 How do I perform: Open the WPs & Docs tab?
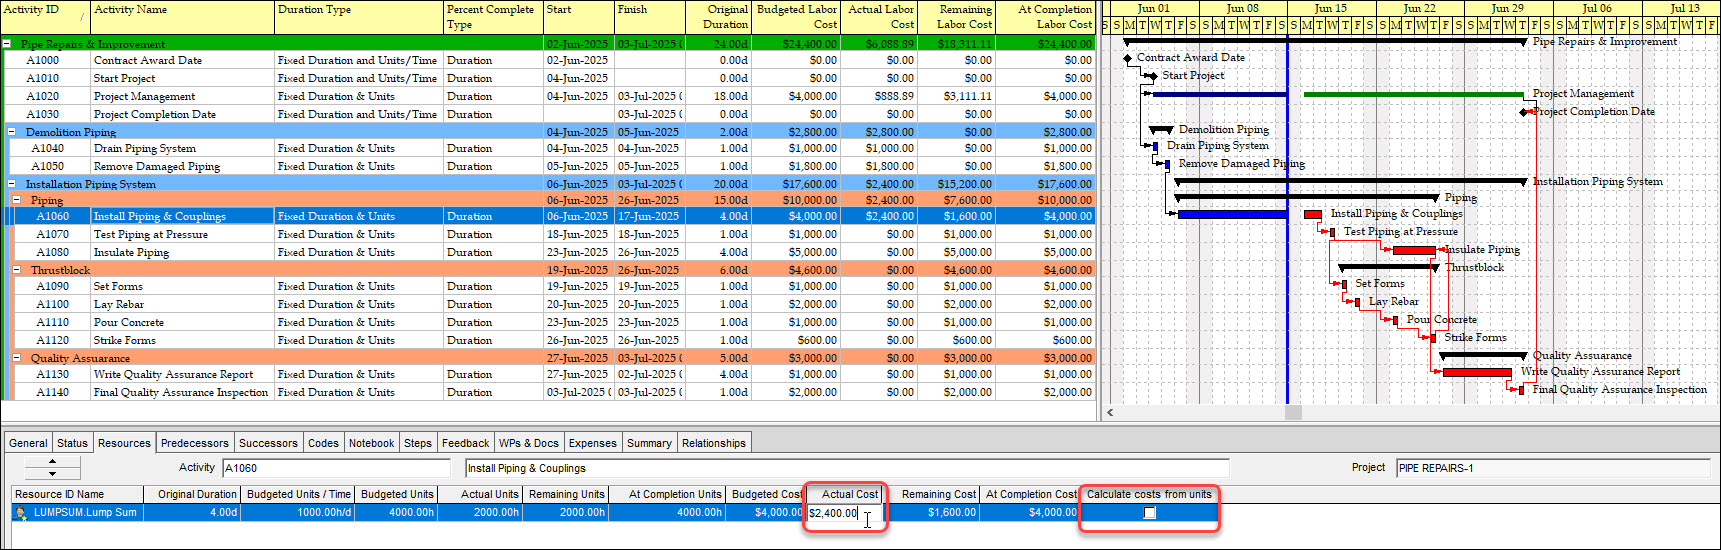click(528, 443)
